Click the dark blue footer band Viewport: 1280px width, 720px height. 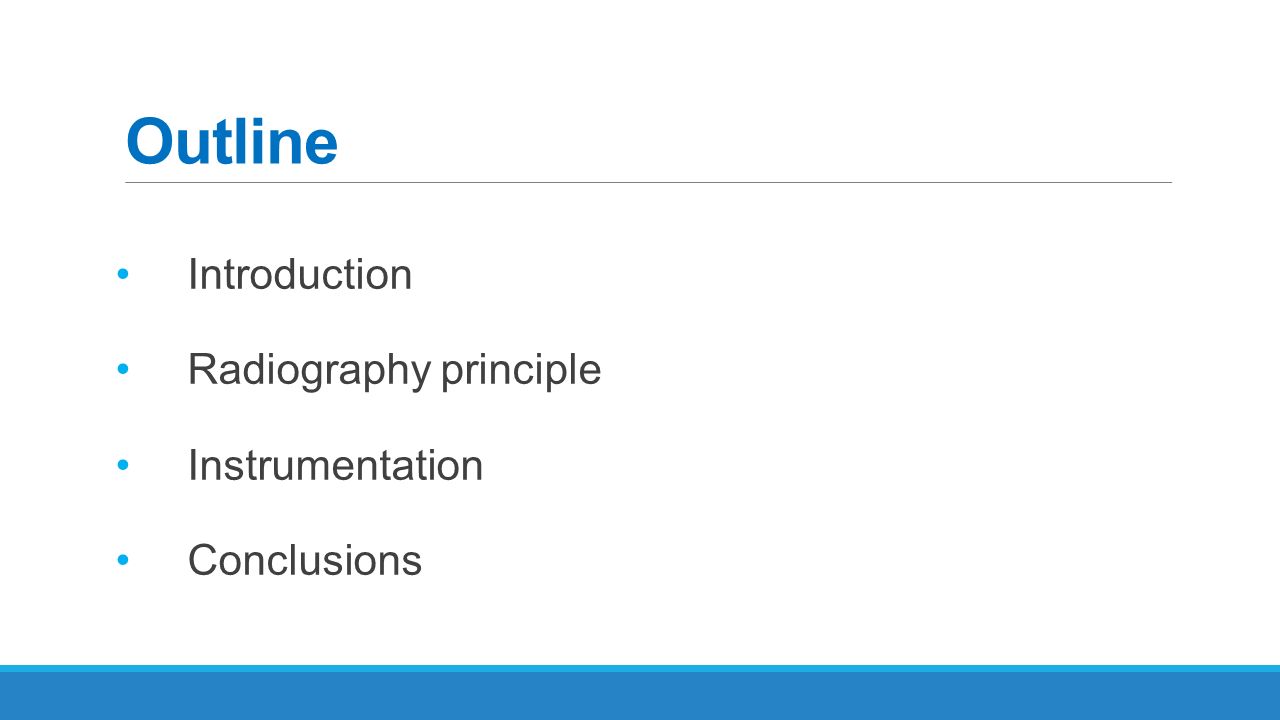(640, 696)
